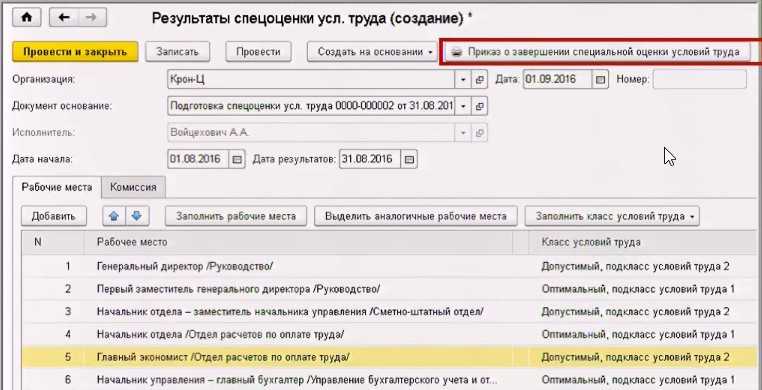The width and height of the screenshot is (762, 390).
Task: Click Провести и закрыть button
Action: (x=75, y=52)
